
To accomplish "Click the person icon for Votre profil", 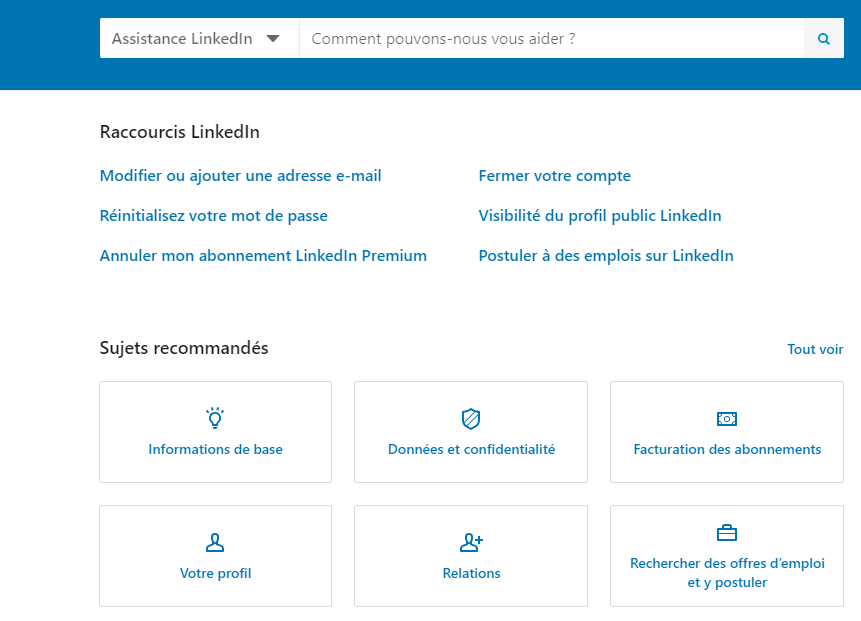I will pyautogui.click(x=215, y=542).
